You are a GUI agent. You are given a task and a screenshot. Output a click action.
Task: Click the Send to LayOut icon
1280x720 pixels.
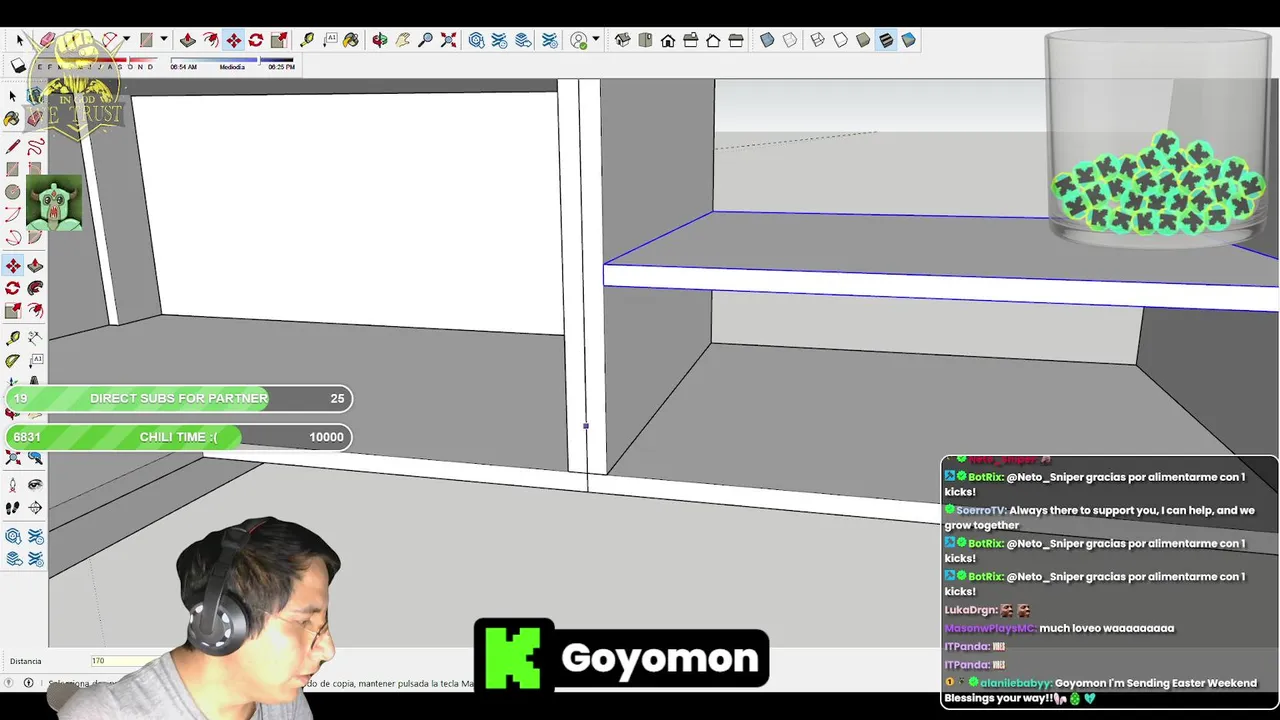click(x=523, y=40)
